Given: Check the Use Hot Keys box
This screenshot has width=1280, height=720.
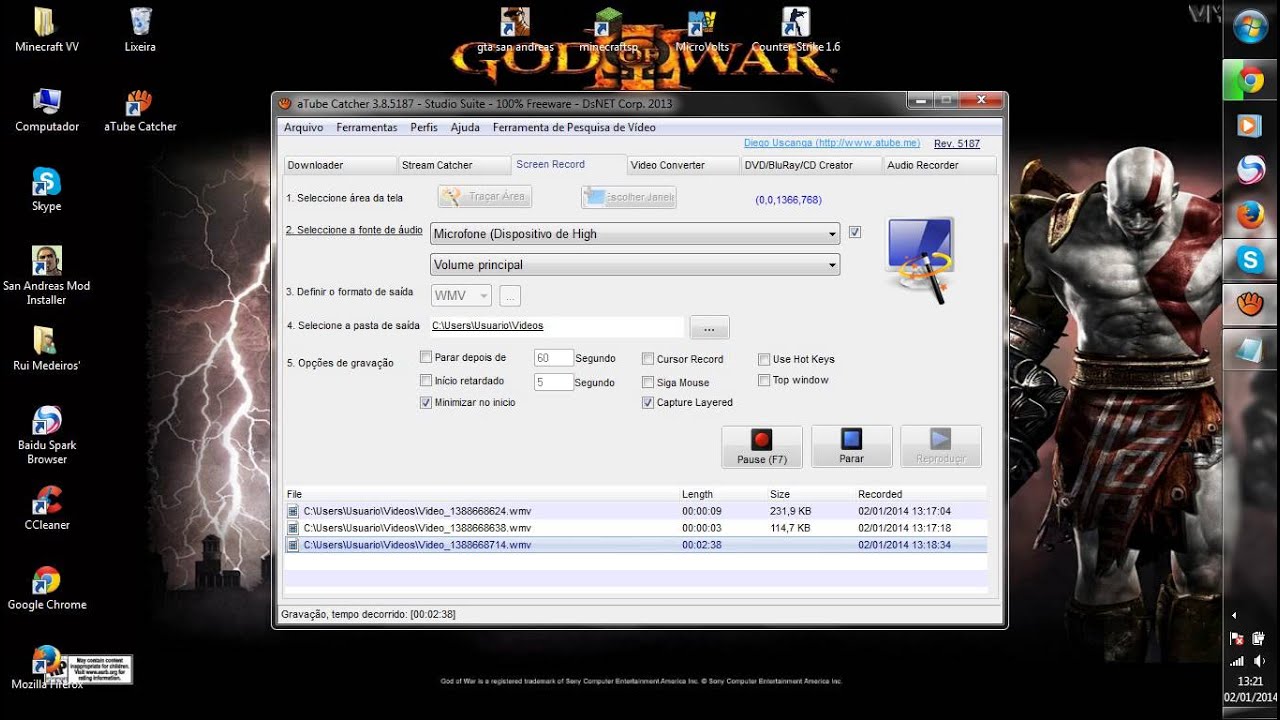Looking at the screenshot, I should pos(764,358).
